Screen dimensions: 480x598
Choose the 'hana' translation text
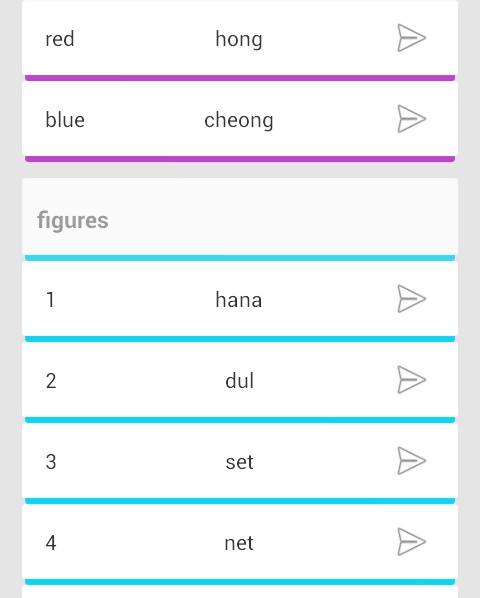click(x=239, y=300)
